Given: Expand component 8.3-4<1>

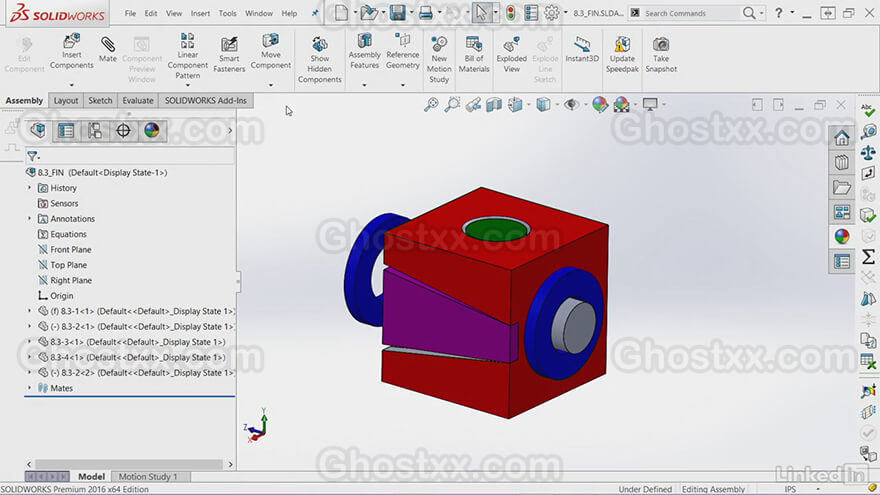Looking at the screenshot, I should point(30,357).
